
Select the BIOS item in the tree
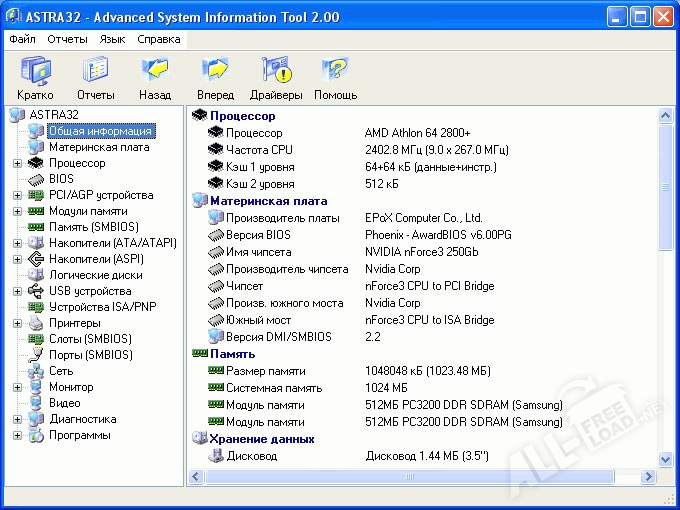click(x=61, y=179)
